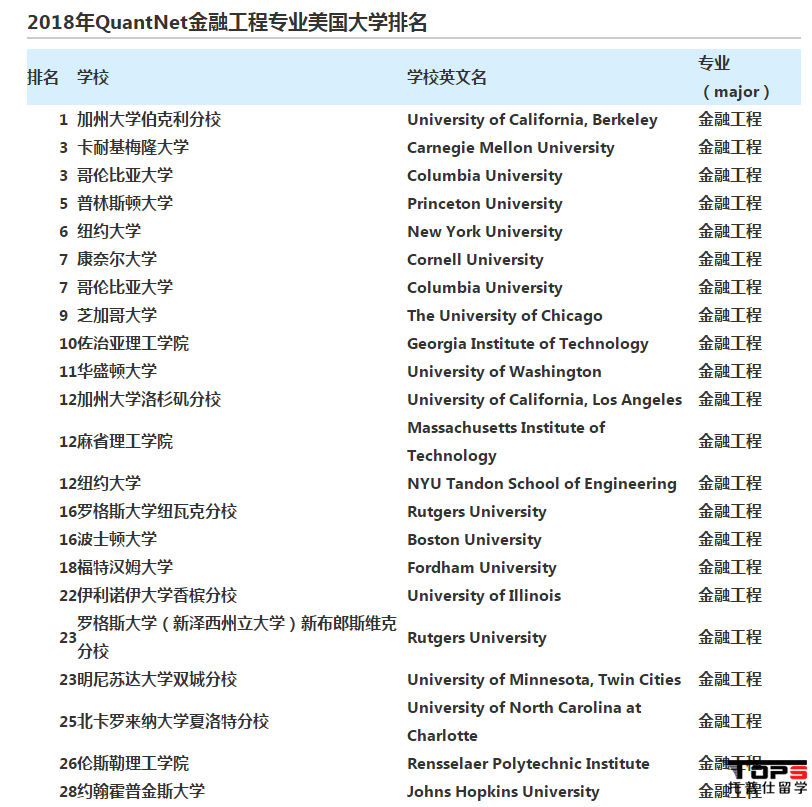Viewport: 812px width, 807px height.
Task: Click "University of Washington"
Action: pos(504,371)
